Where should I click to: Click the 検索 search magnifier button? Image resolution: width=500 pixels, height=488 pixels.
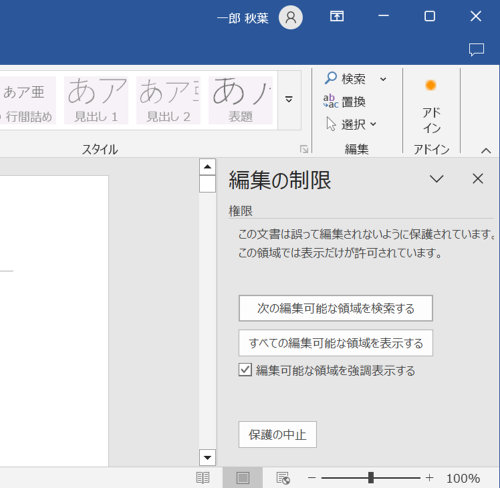coord(345,79)
